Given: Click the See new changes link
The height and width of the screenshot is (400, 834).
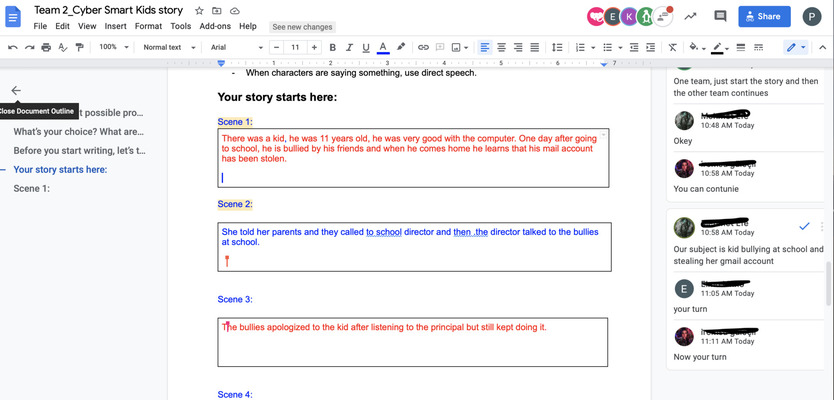Looking at the screenshot, I should click(x=303, y=27).
